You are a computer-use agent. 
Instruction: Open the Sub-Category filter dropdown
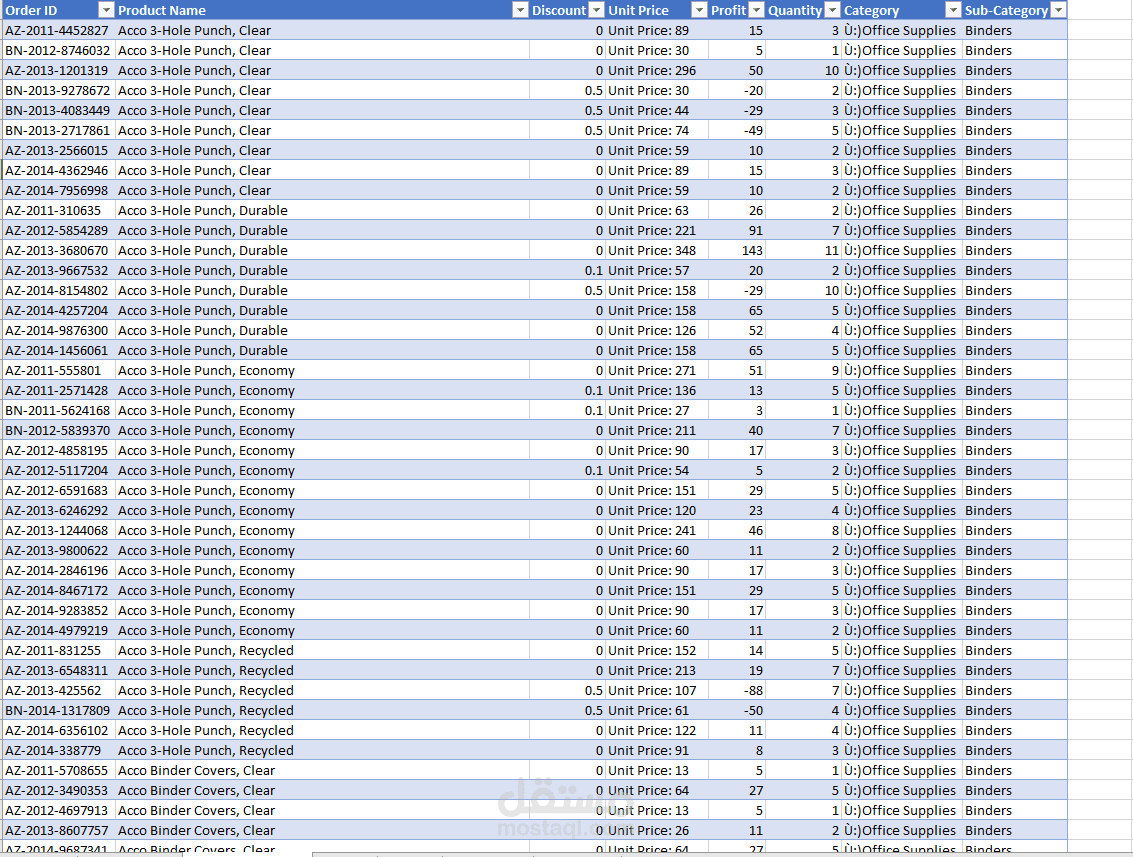pos(1058,10)
